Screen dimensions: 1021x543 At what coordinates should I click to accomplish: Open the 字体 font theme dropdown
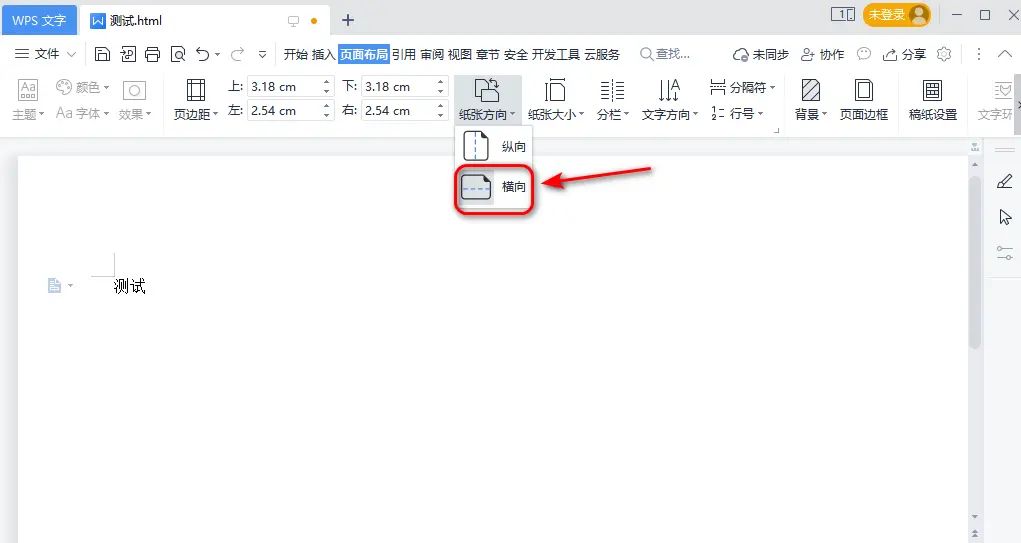tap(83, 113)
